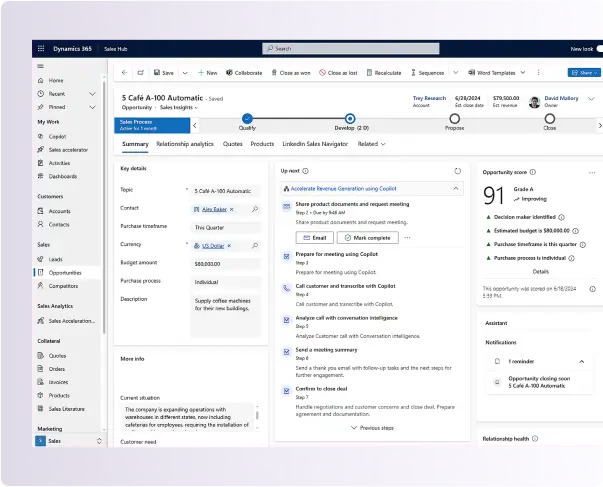
Task: Open Opportunities in the left sidebar
Action: pos(65,272)
